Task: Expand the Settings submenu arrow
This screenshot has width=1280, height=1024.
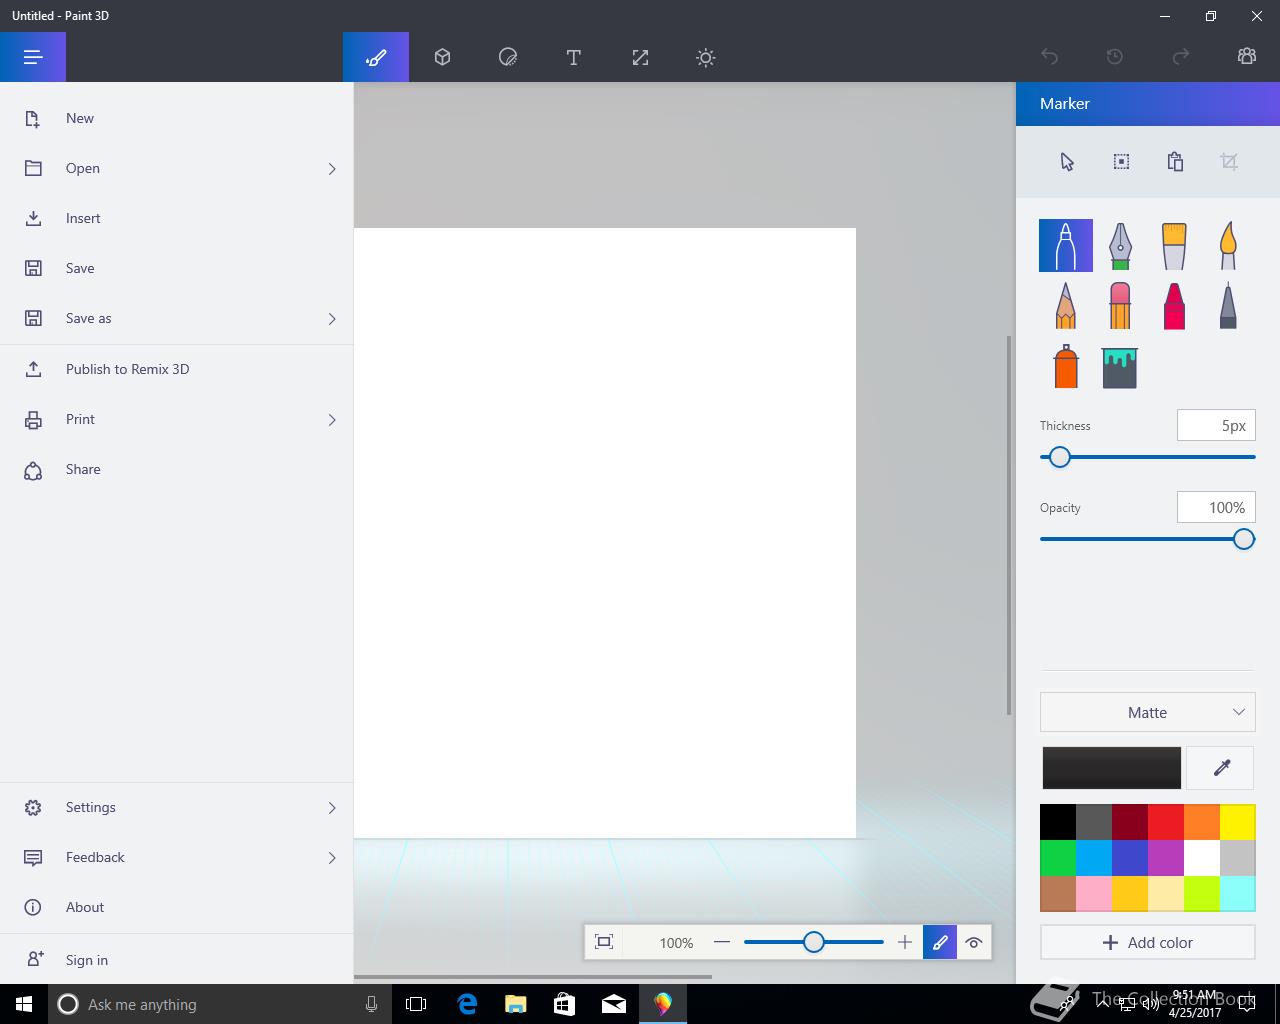Action: 332,808
